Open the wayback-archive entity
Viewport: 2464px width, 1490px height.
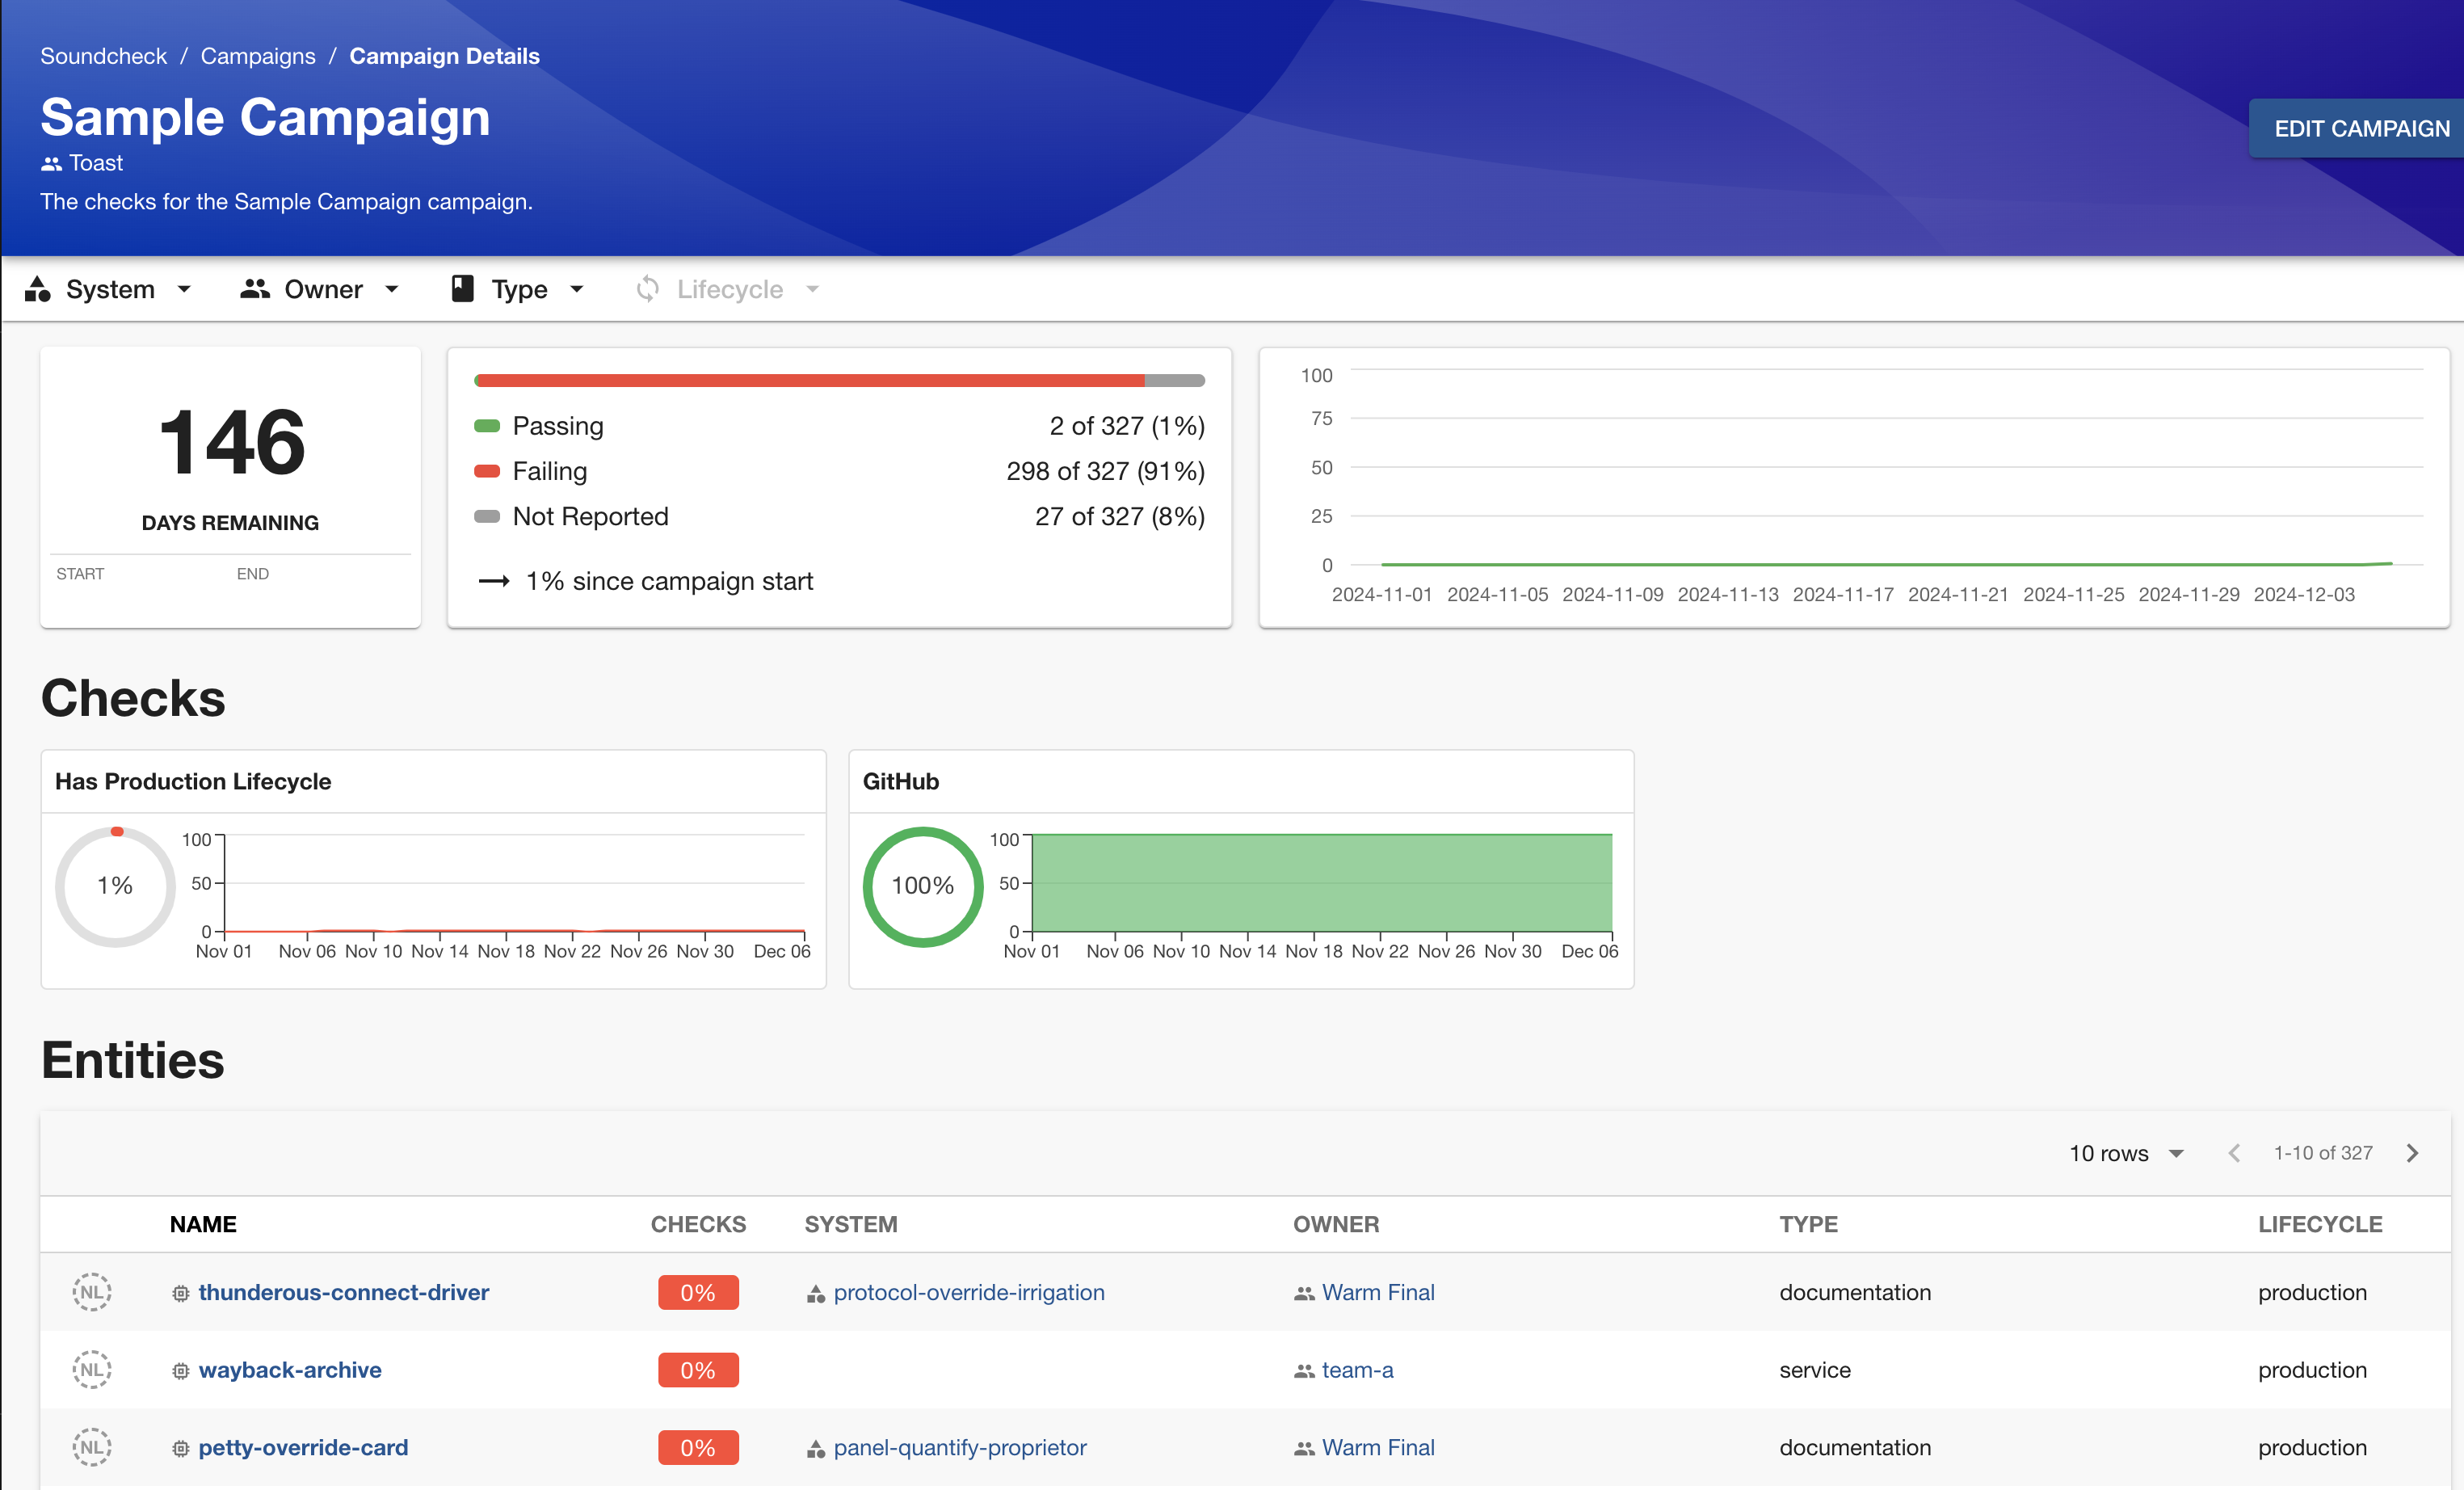click(x=290, y=1370)
